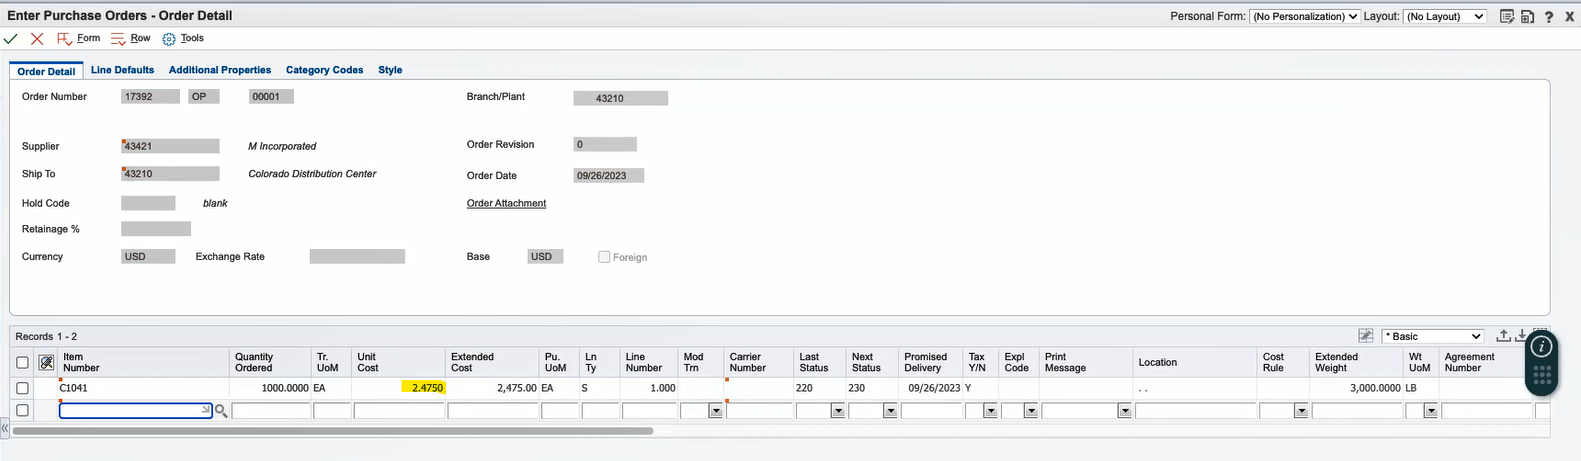1581x461 pixels.
Task: Click the empty Item Number input field
Action: (x=136, y=411)
